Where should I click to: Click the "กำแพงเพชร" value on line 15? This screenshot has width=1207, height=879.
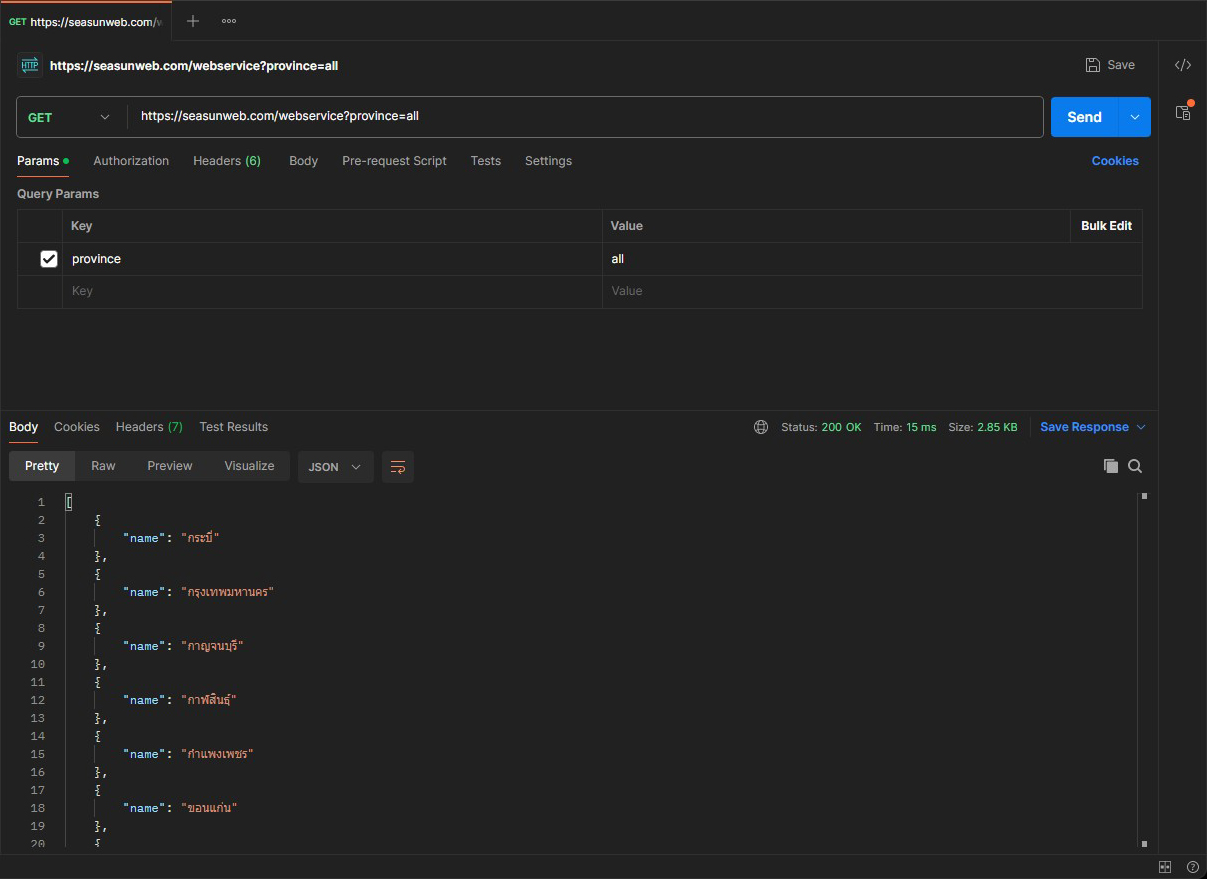coord(217,754)
